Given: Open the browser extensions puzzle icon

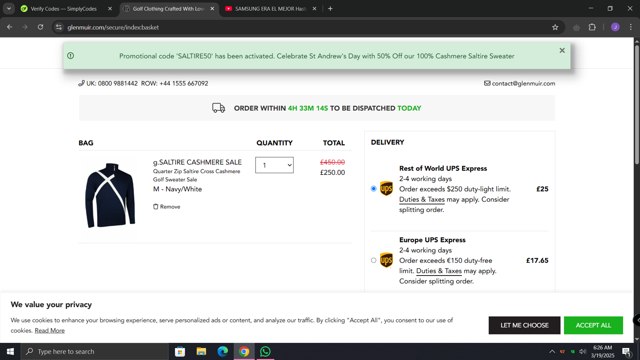Looking at the screenshot, I should tap(592, 27).
